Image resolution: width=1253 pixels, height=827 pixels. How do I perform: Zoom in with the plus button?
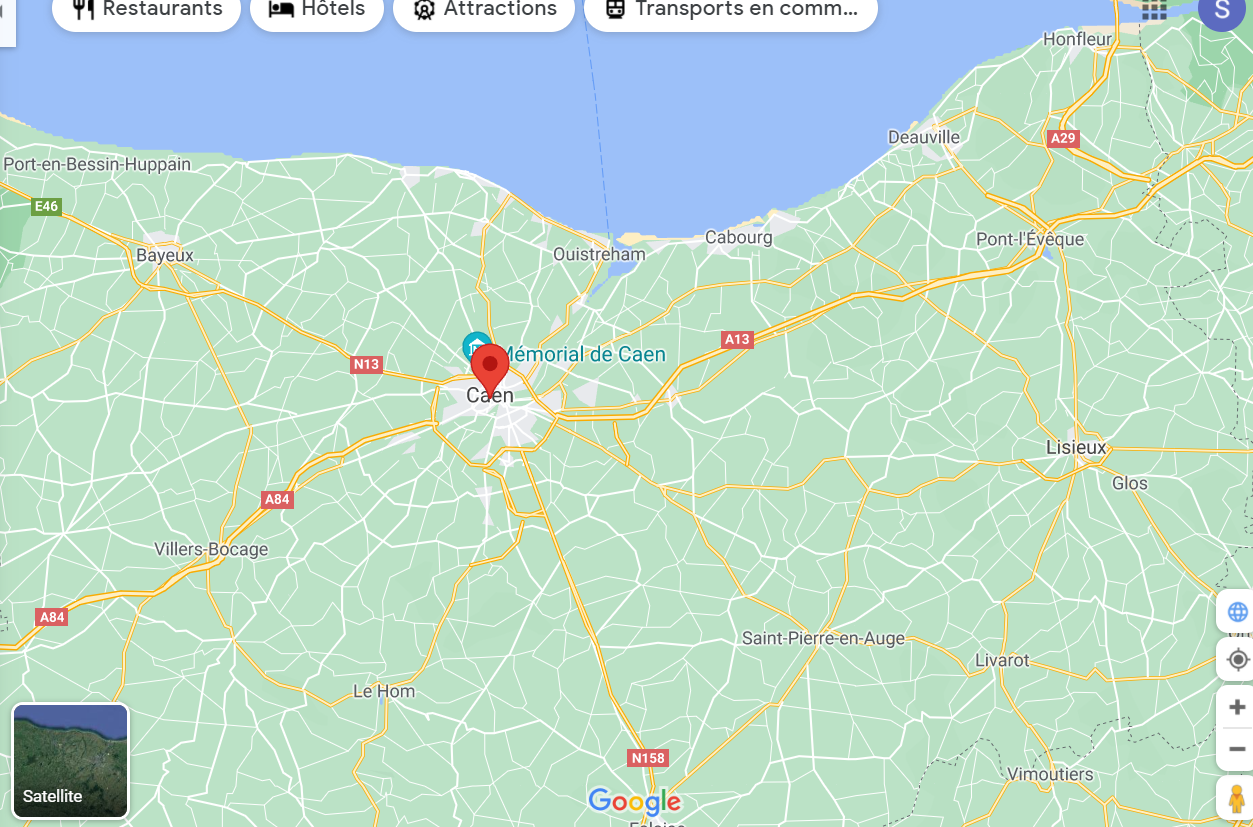pos(1237,707)
